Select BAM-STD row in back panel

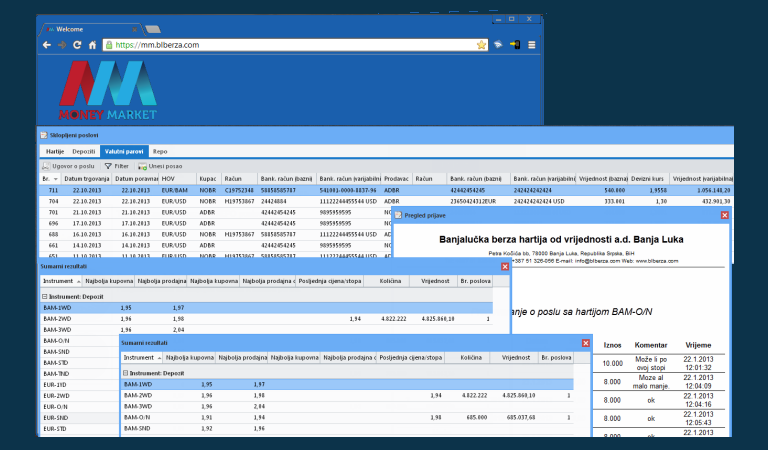[x=80, y=363]
